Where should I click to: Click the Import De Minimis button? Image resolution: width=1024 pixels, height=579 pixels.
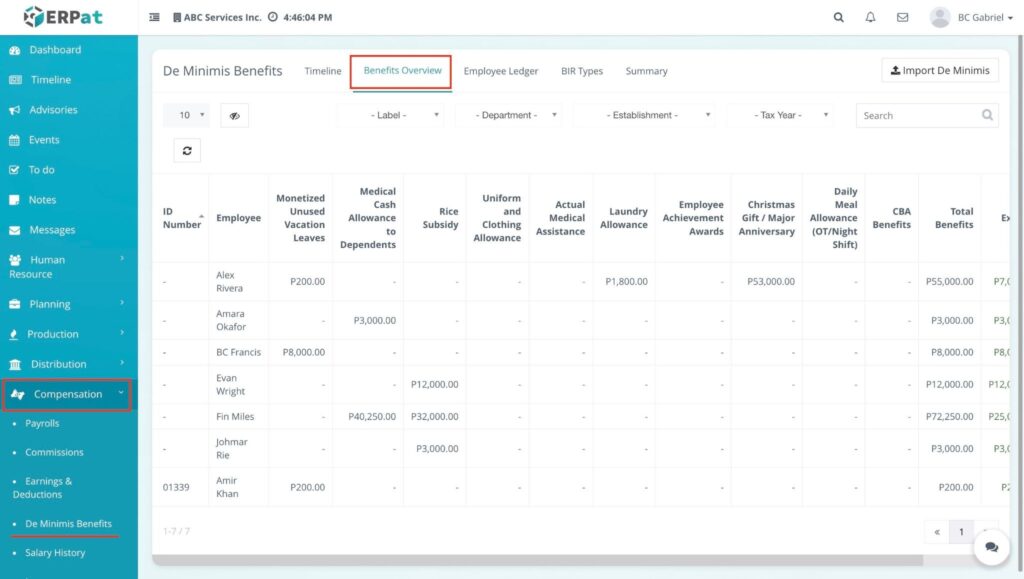tap(939, 70)
